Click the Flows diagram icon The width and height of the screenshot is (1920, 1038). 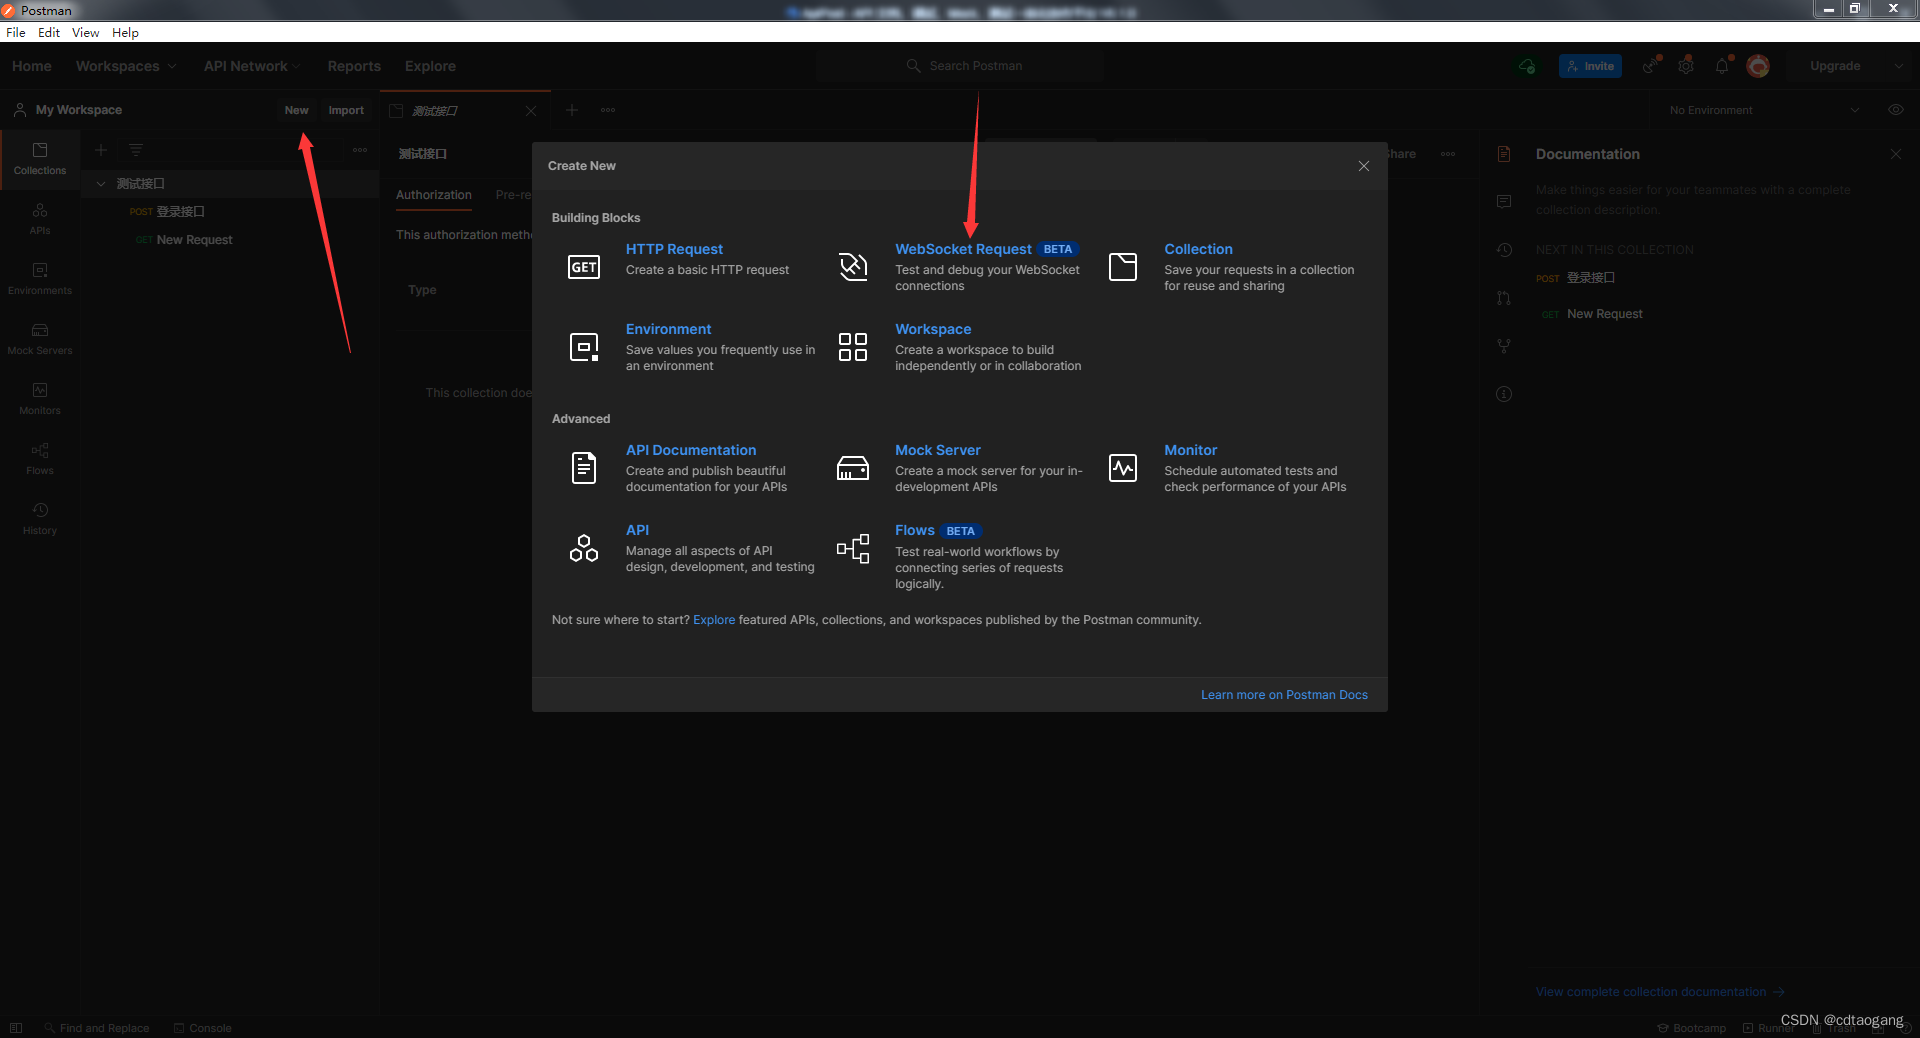(853, 548)
